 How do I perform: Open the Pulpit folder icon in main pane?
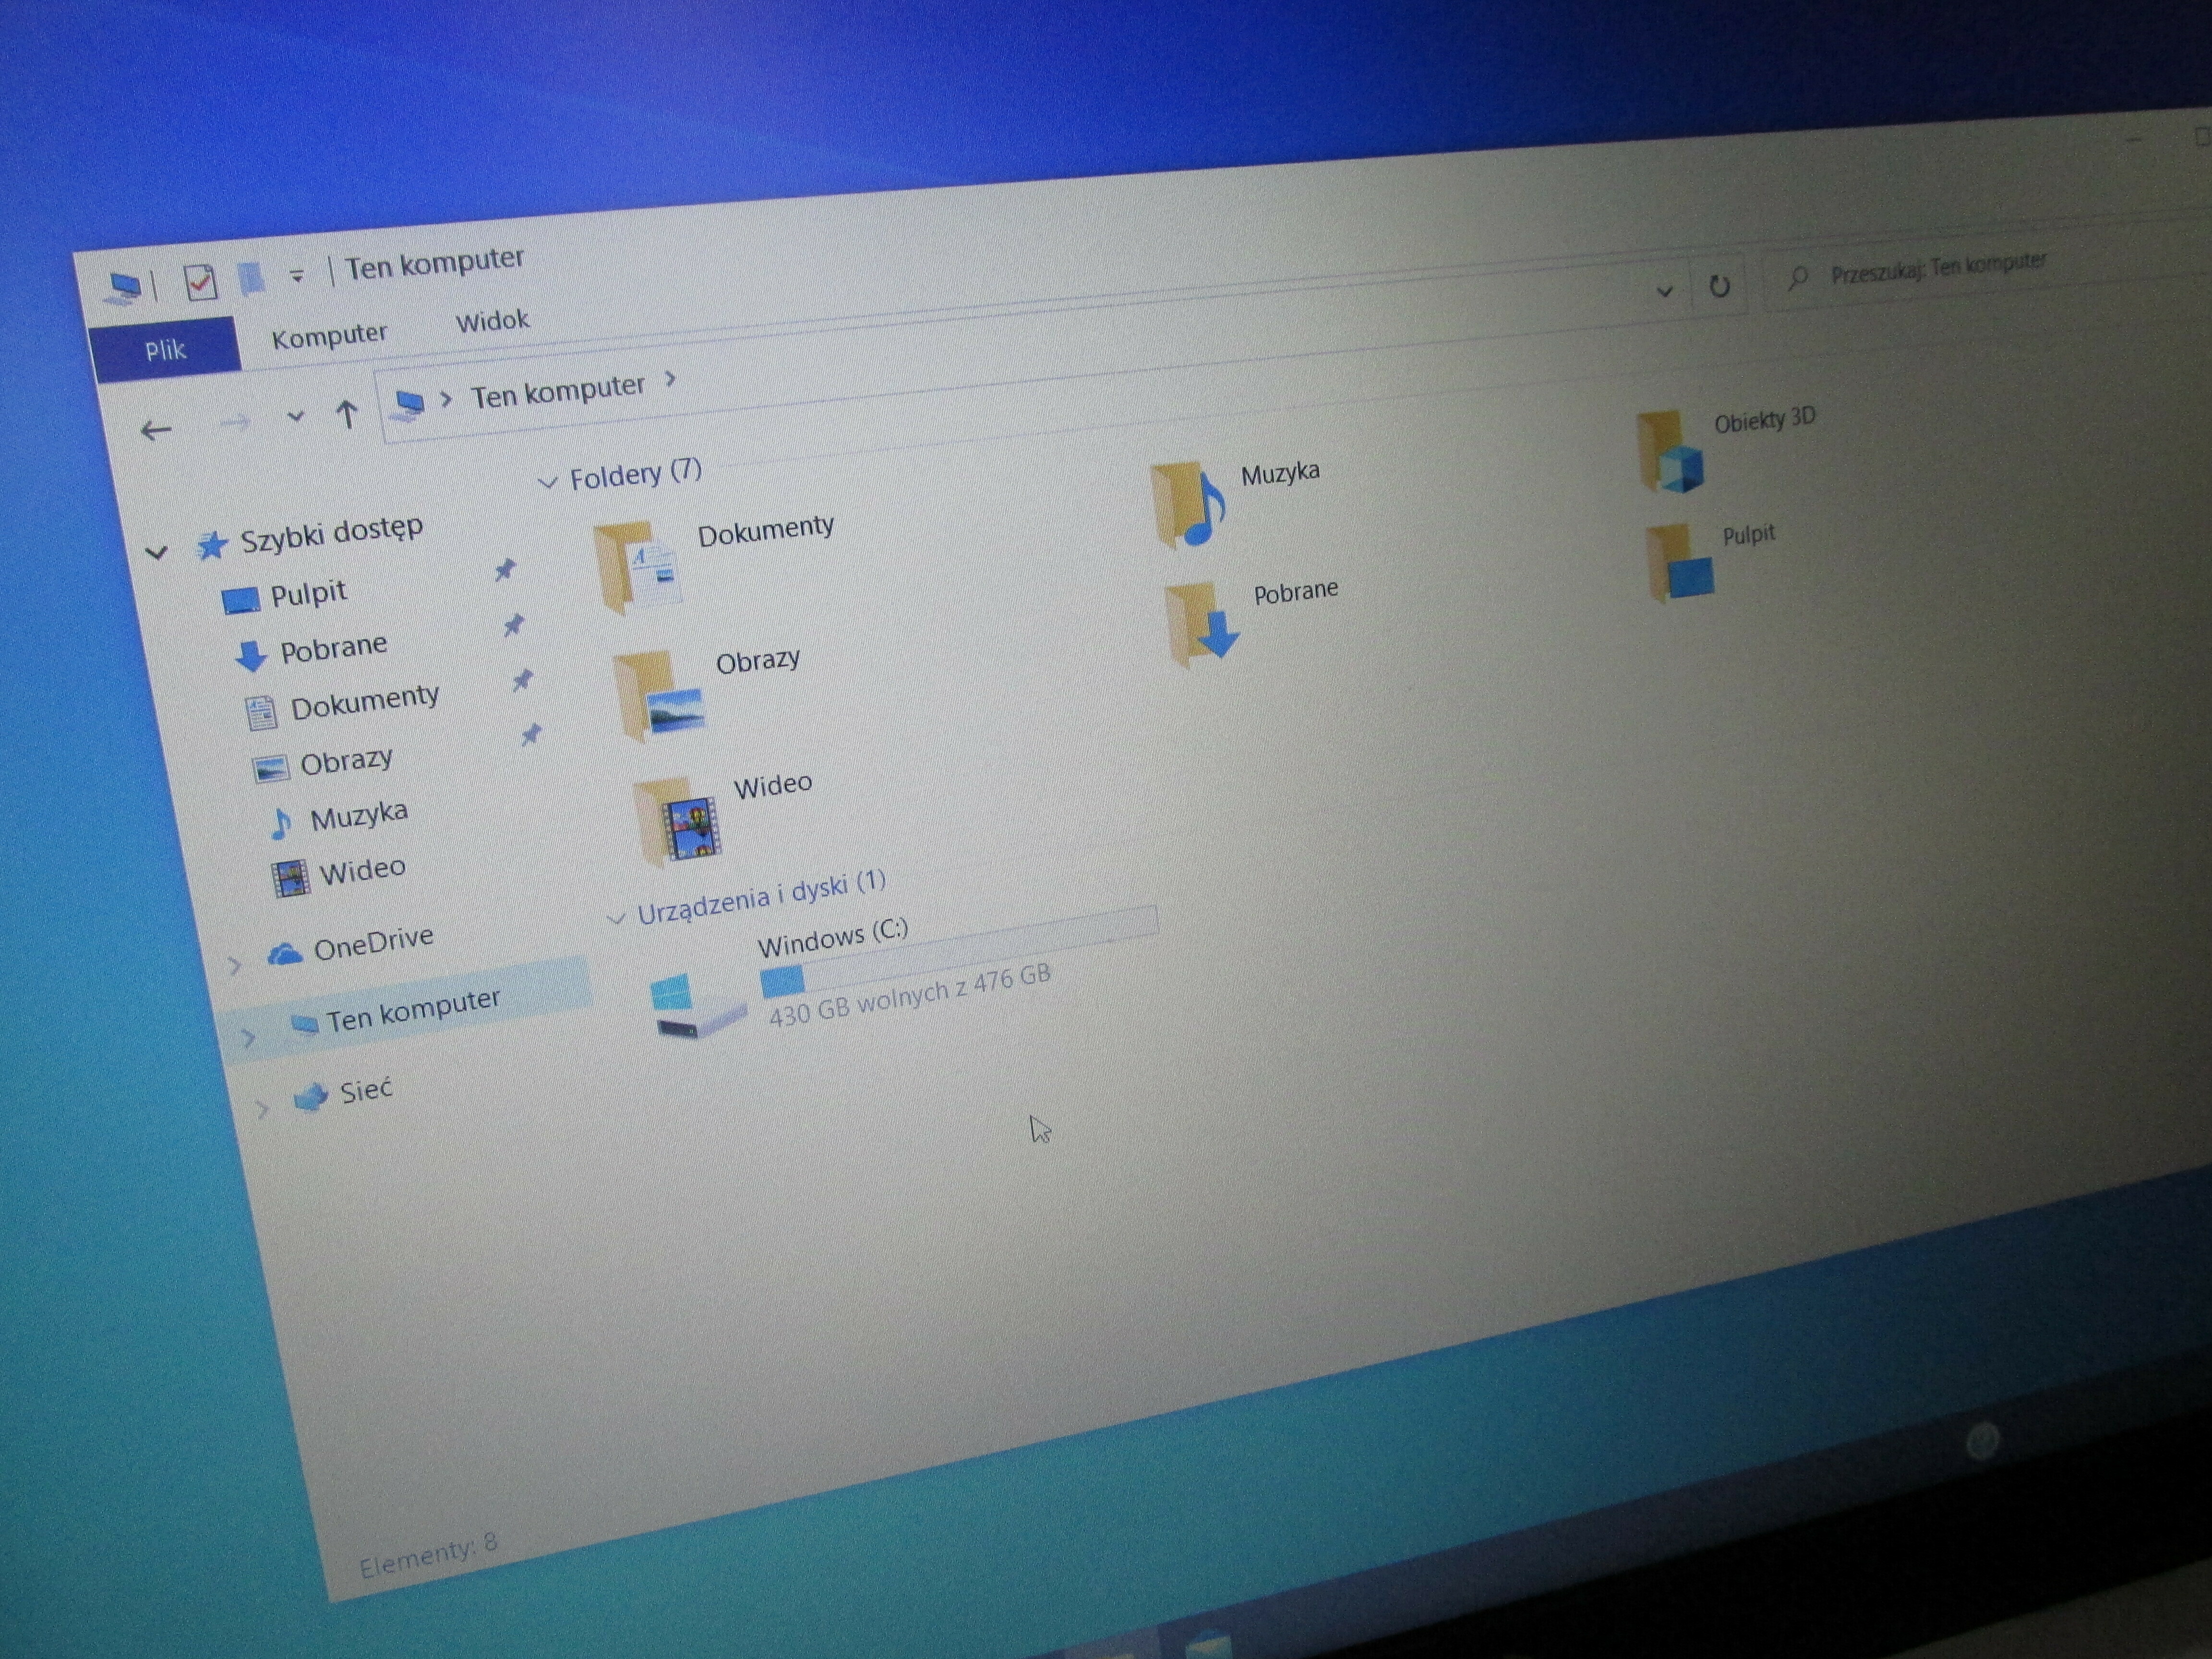click(x=1680, y=563)
